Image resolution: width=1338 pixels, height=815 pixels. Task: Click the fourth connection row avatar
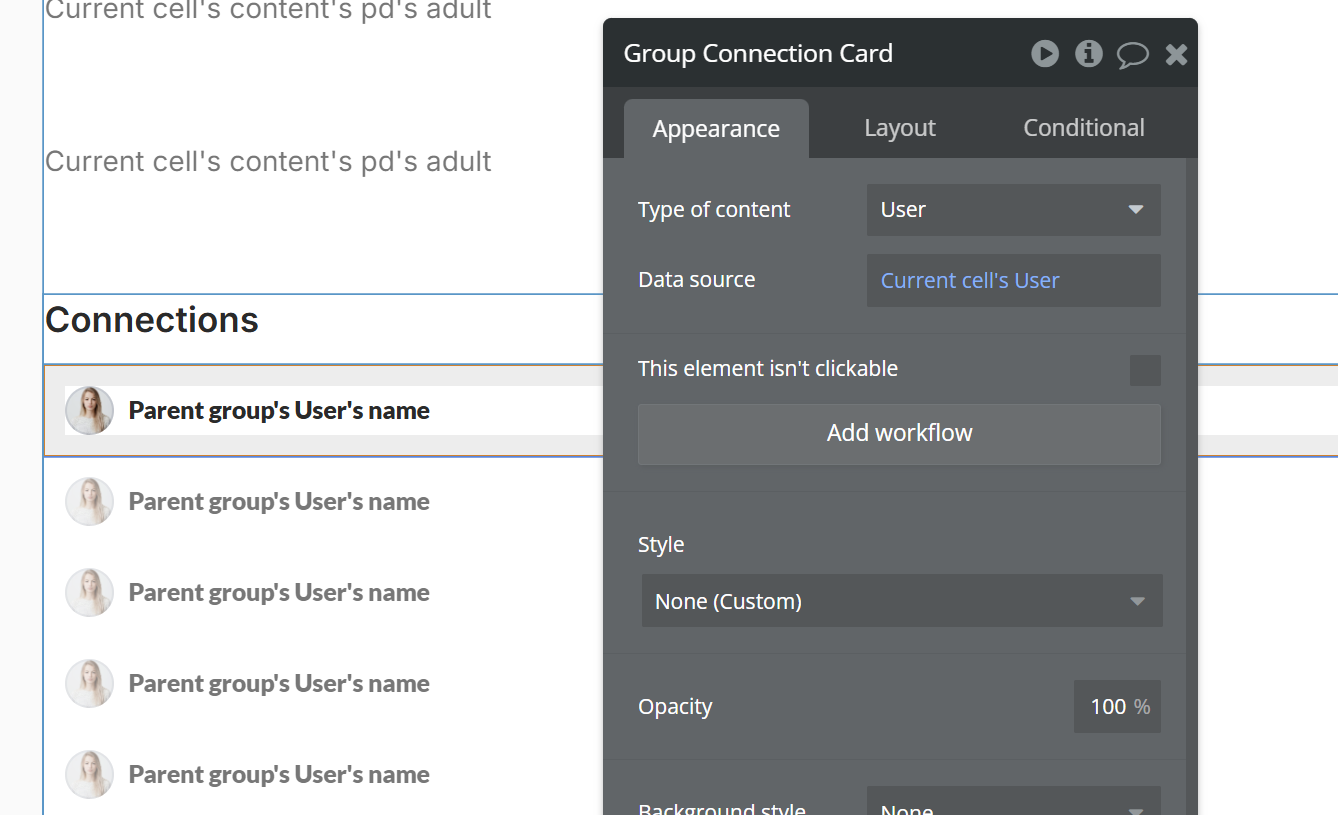[x=90, y=684]
